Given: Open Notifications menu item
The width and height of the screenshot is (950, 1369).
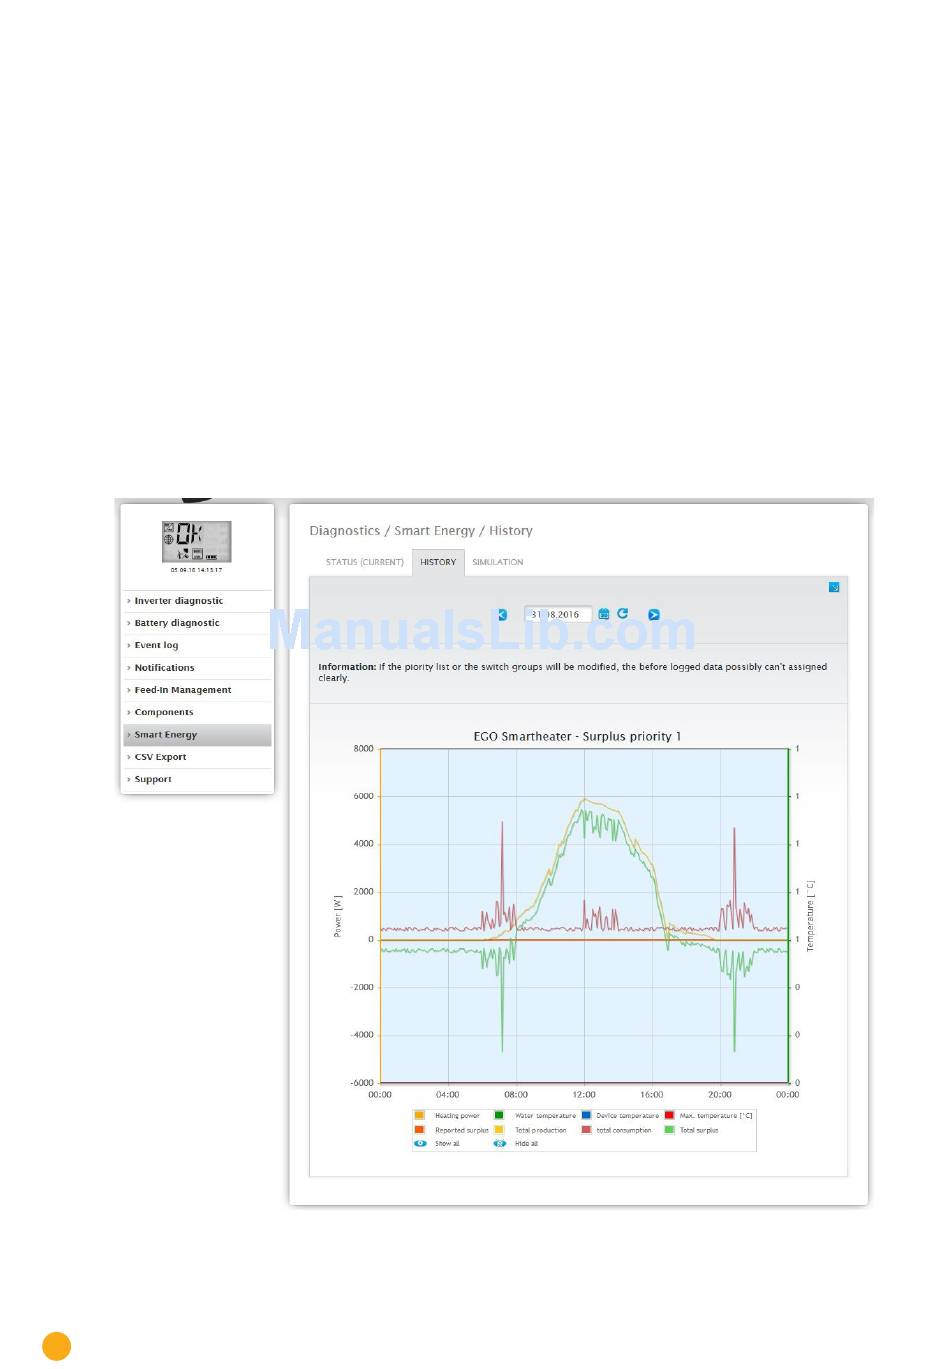Looking at the screenshot, I should (197, 668).
